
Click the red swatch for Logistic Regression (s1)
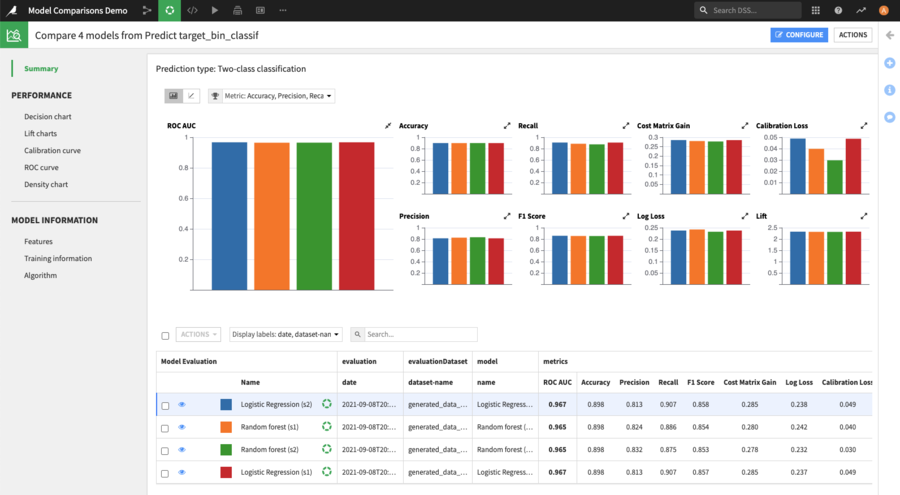click(x=226, y=472)
